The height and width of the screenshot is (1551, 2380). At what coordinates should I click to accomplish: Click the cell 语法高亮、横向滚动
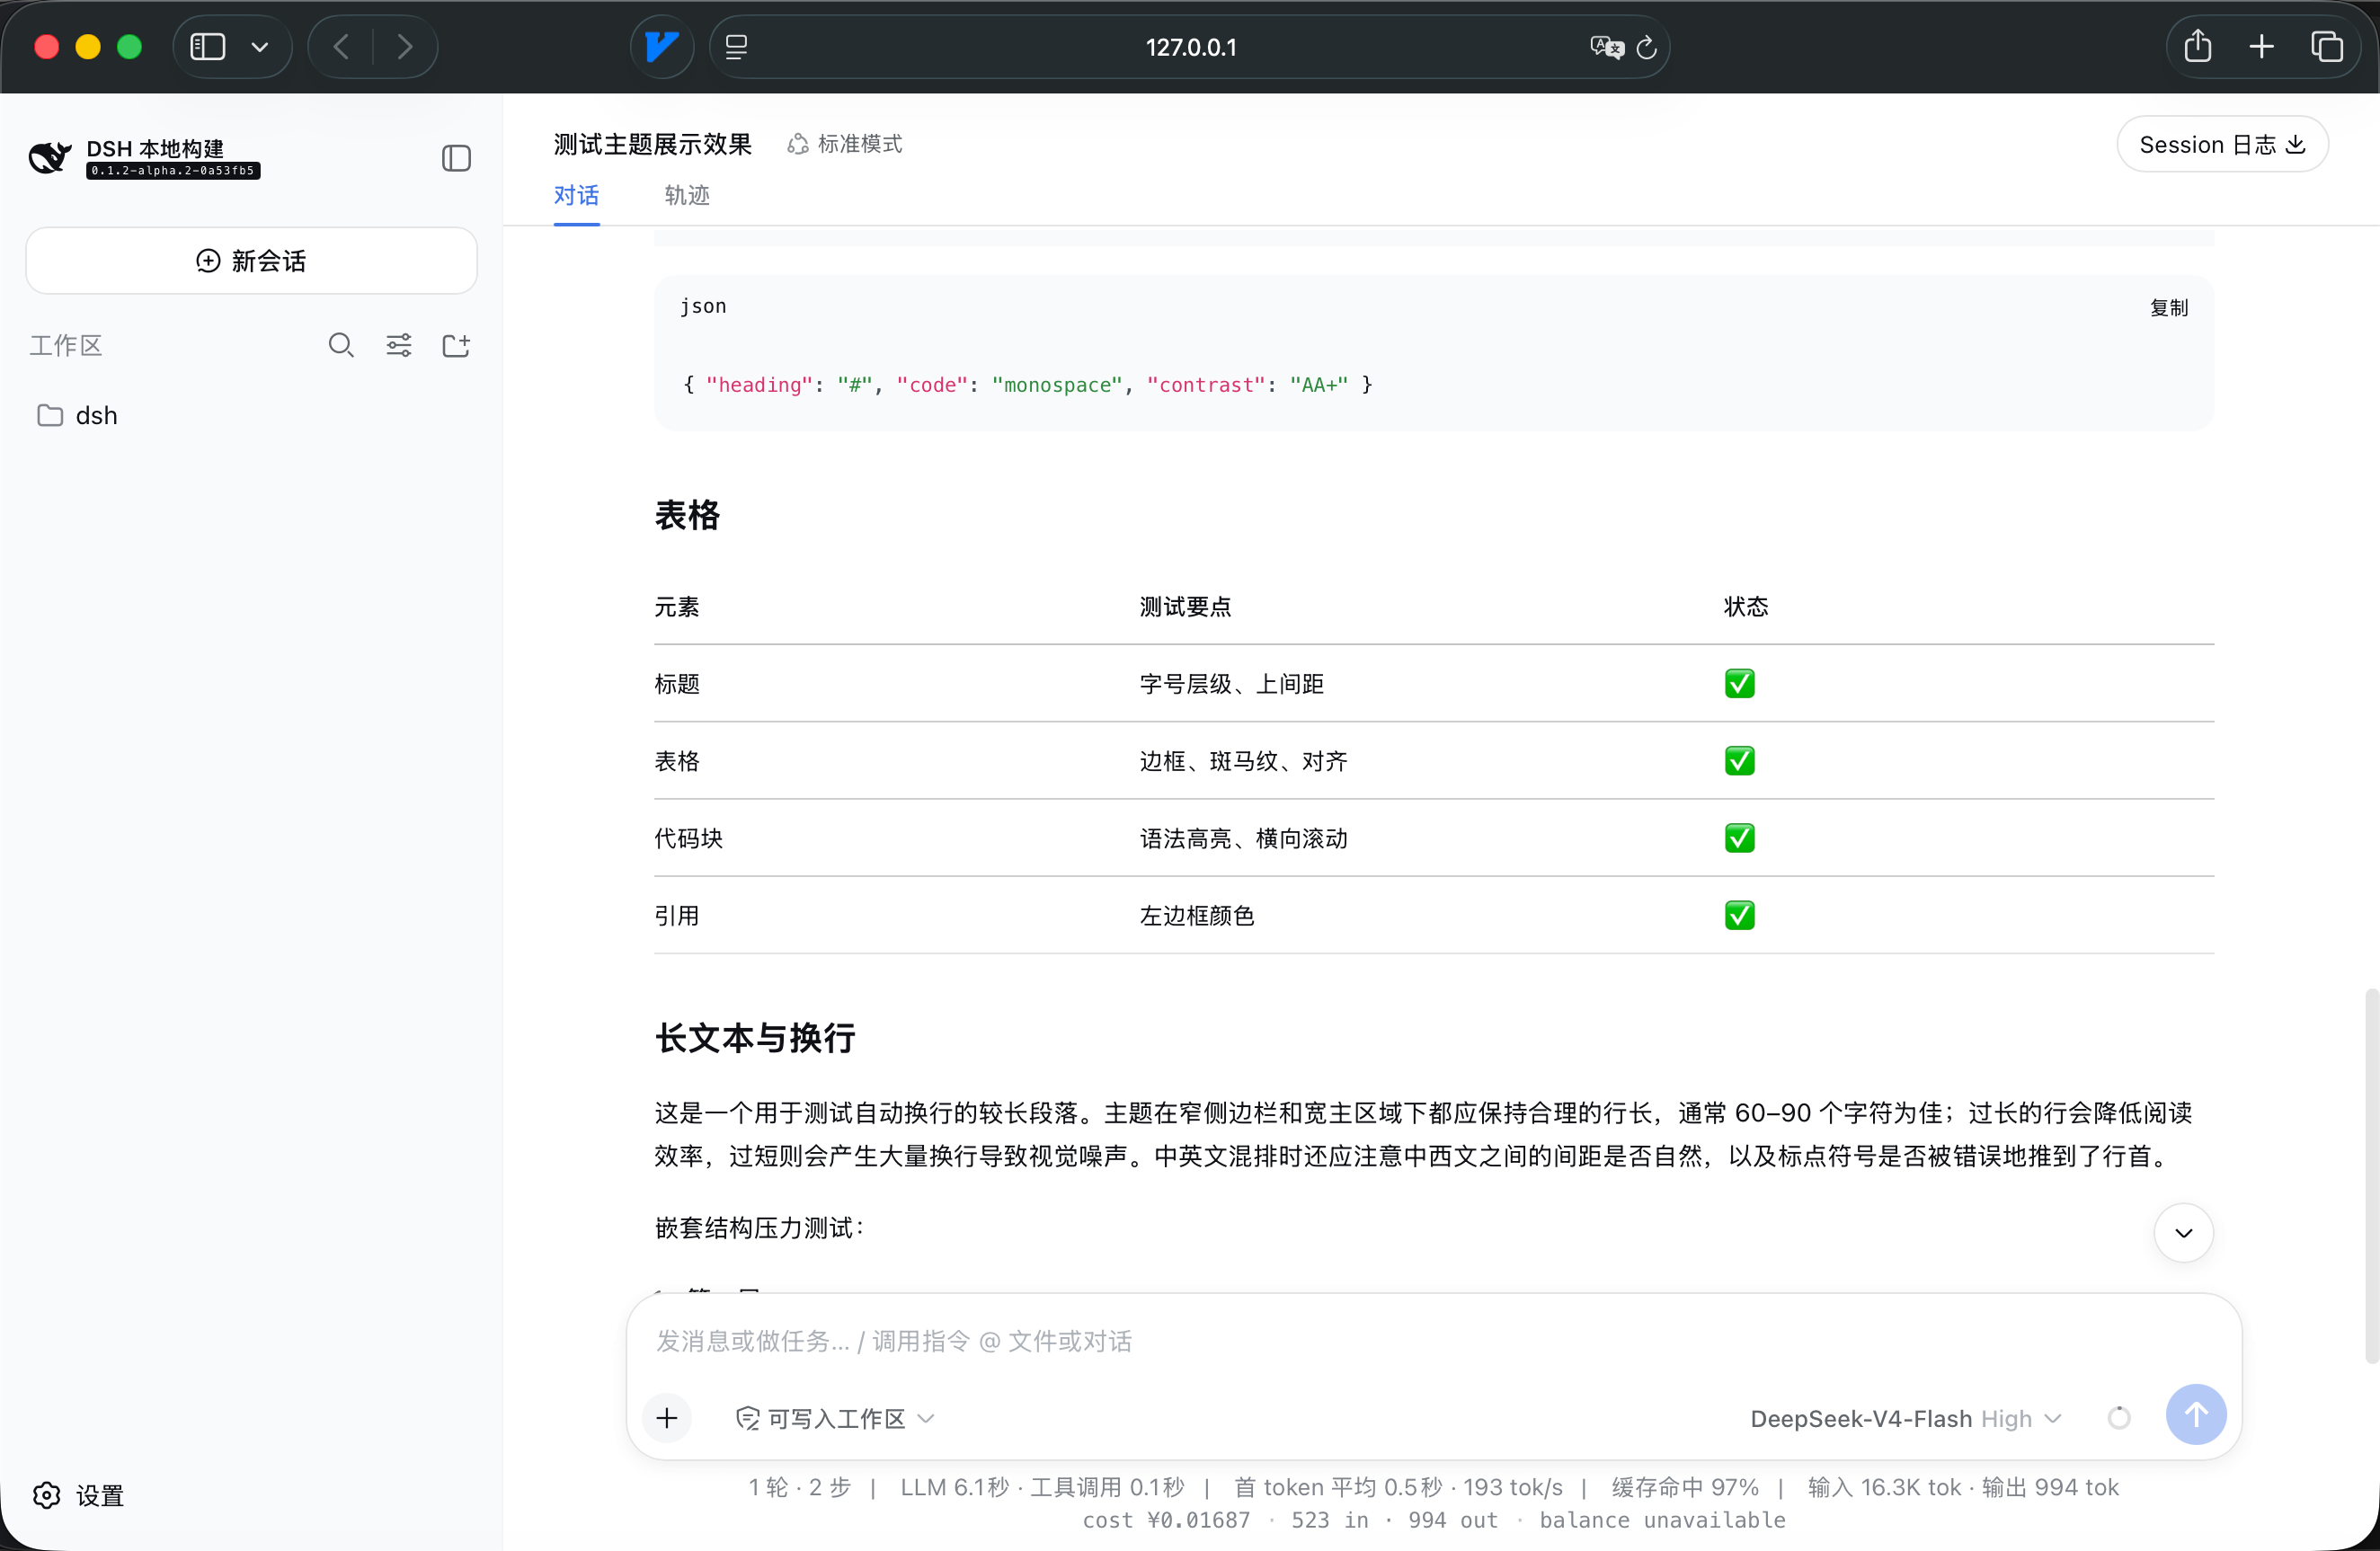1244,838
